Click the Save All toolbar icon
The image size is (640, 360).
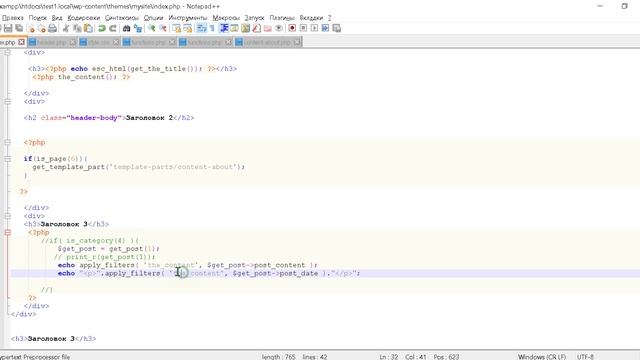tap(19, 28)
